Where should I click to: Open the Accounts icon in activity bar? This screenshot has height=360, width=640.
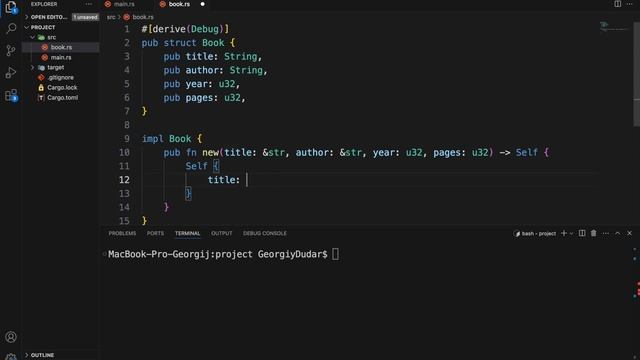11,337
